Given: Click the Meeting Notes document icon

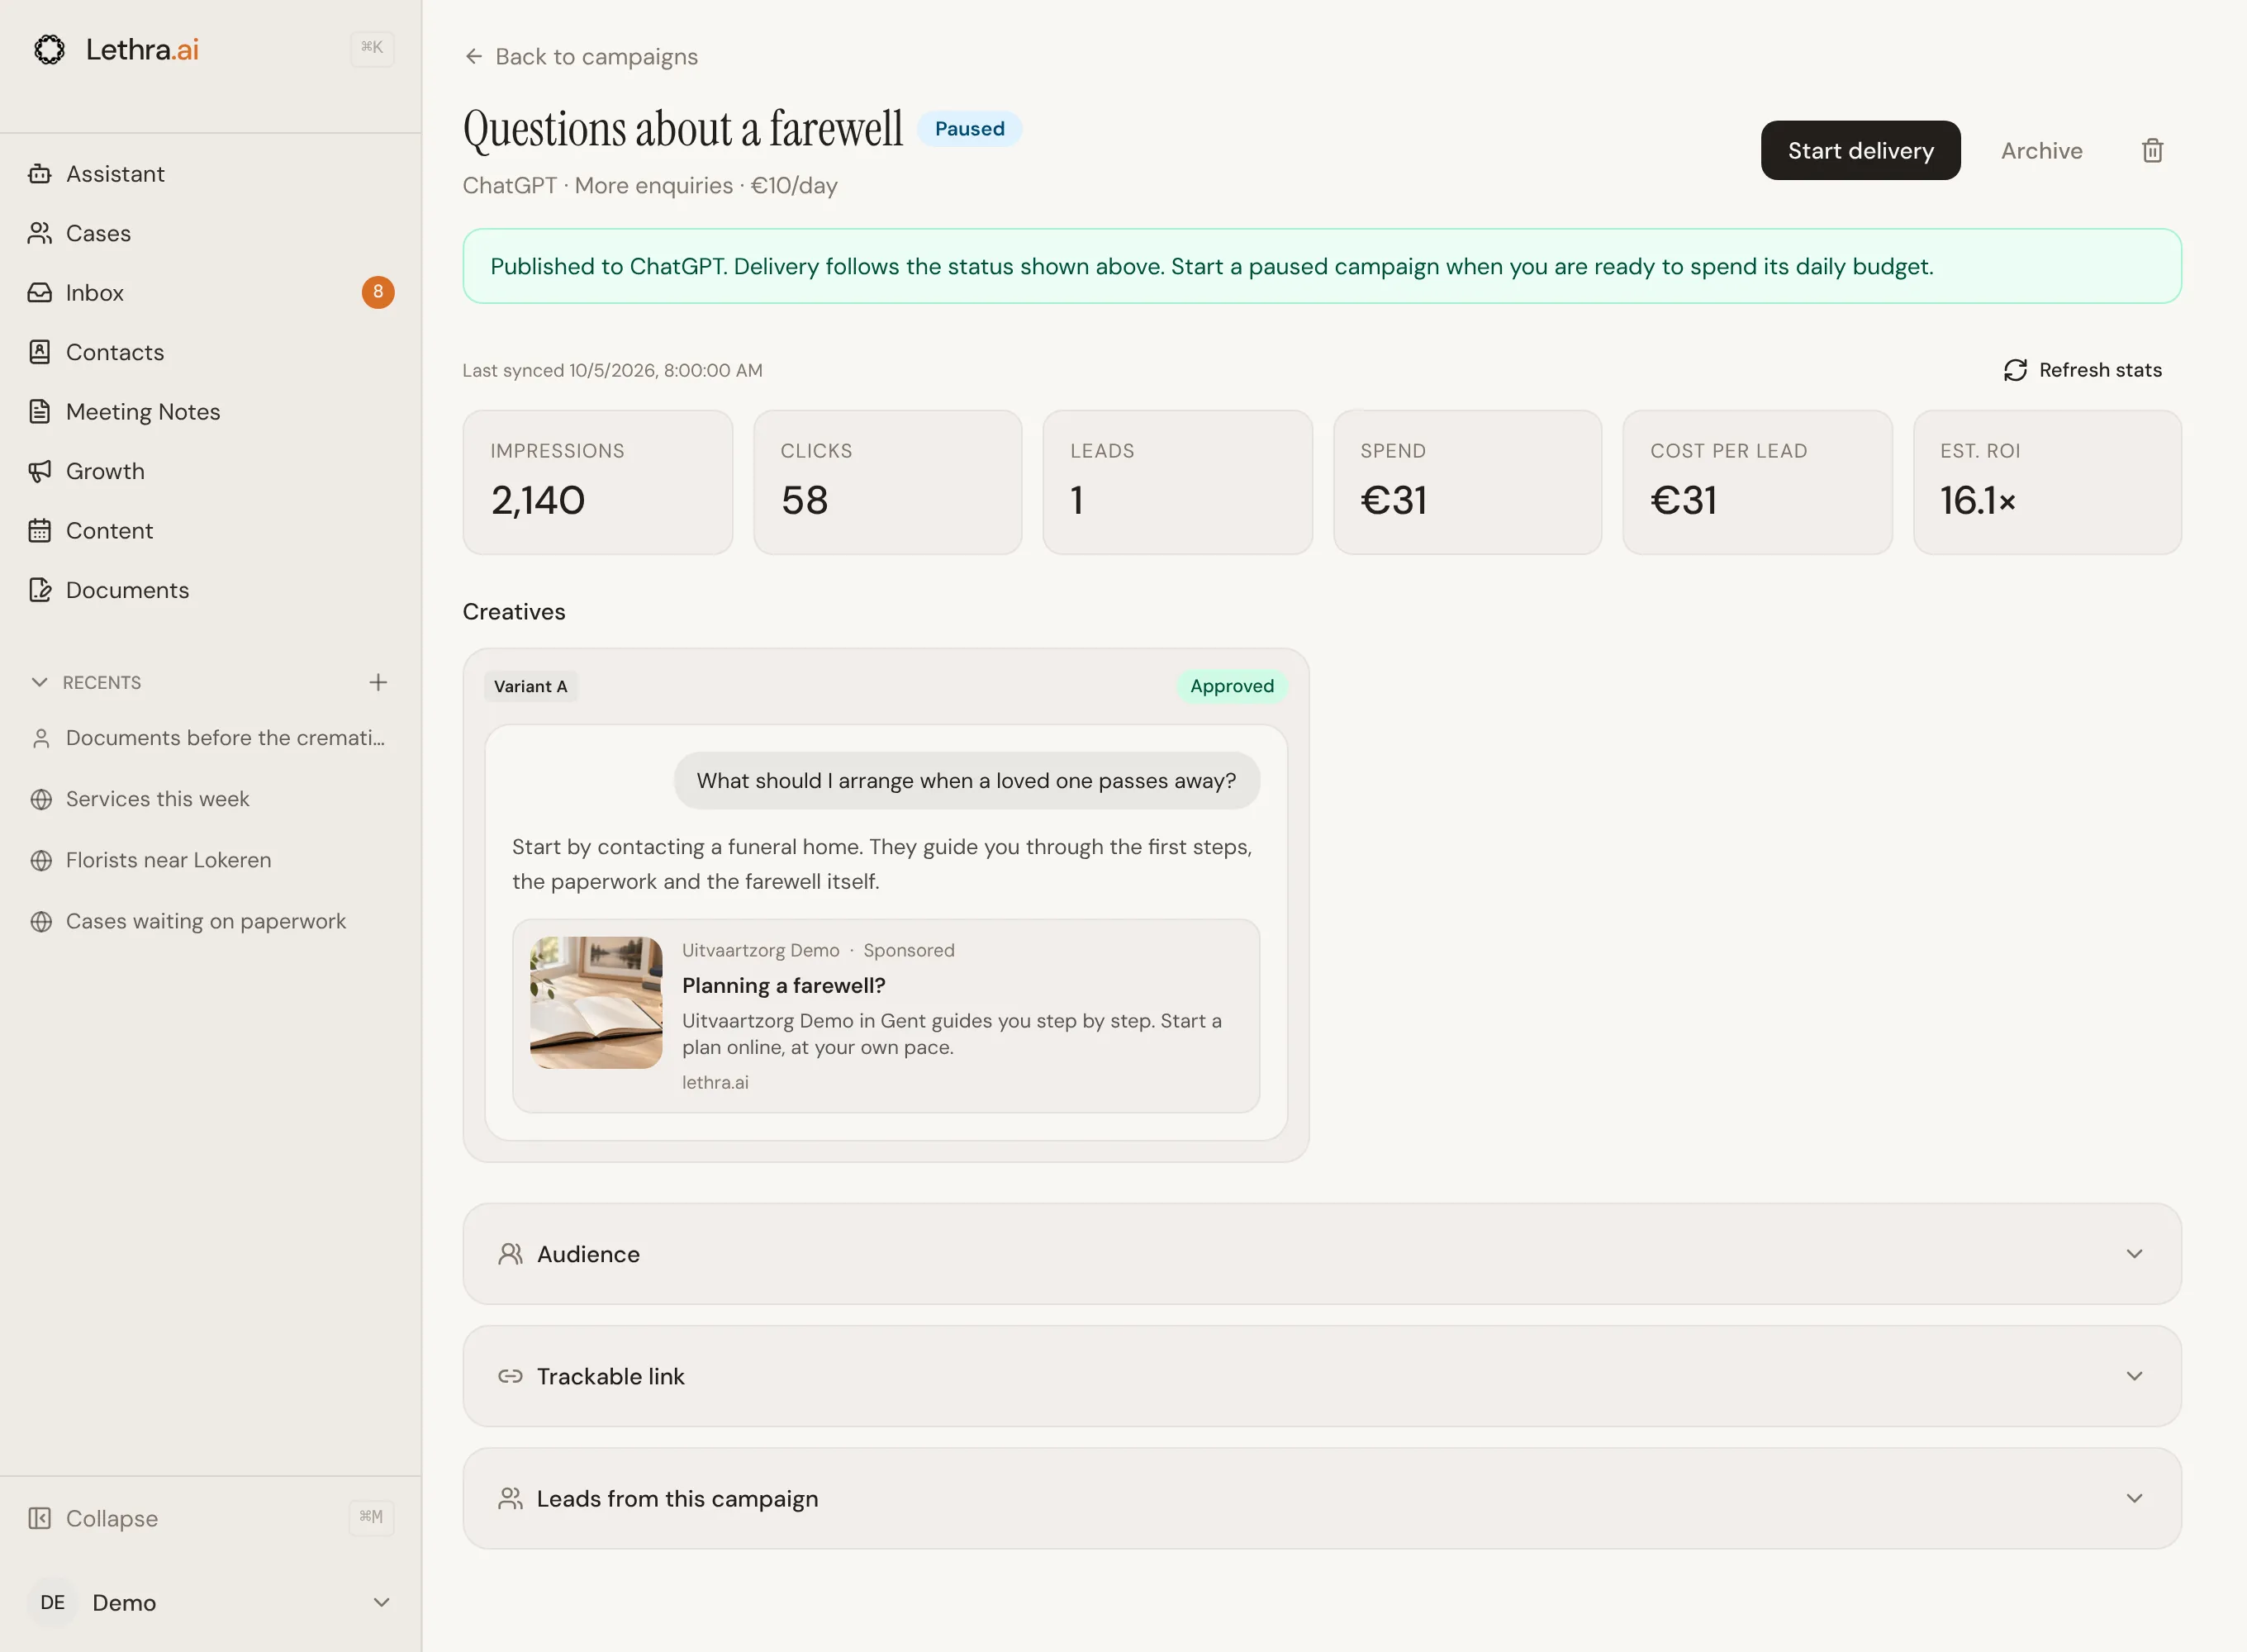Looking at the screenshot, I should point(40,412).
